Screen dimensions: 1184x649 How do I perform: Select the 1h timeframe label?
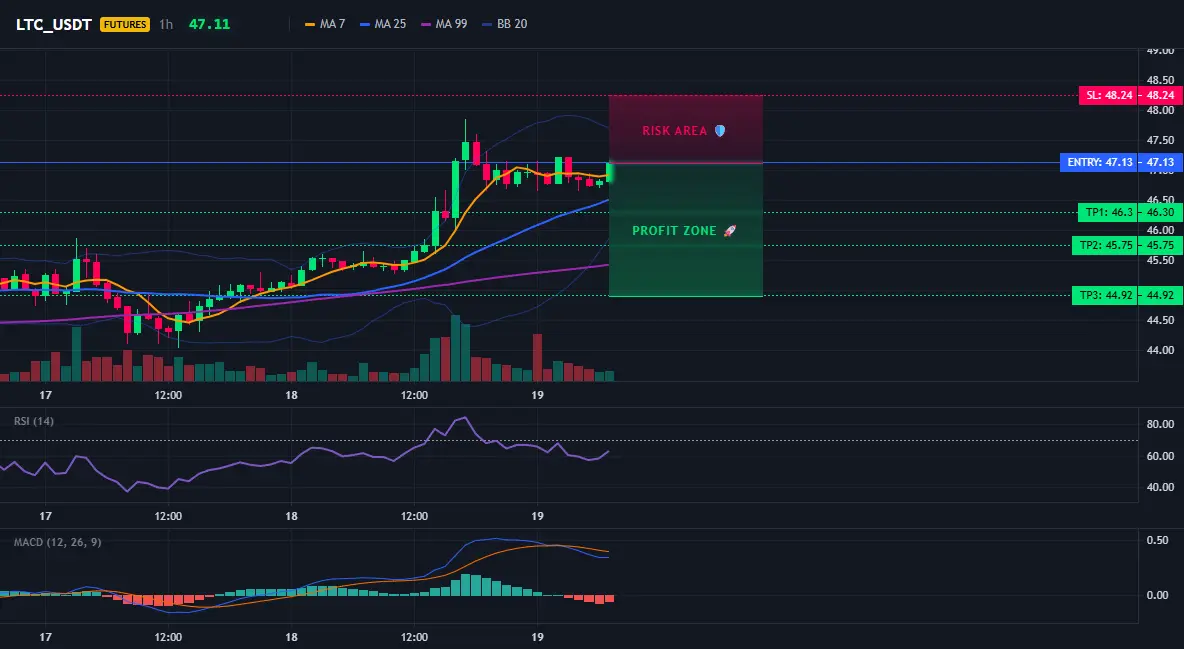166,24
